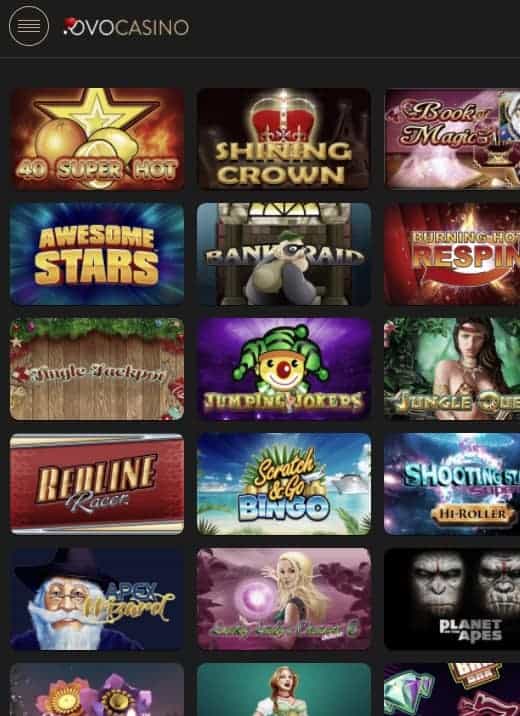Select the red-haired woman game tile
The width and height of the screenshot is (520, 716).
284,690
